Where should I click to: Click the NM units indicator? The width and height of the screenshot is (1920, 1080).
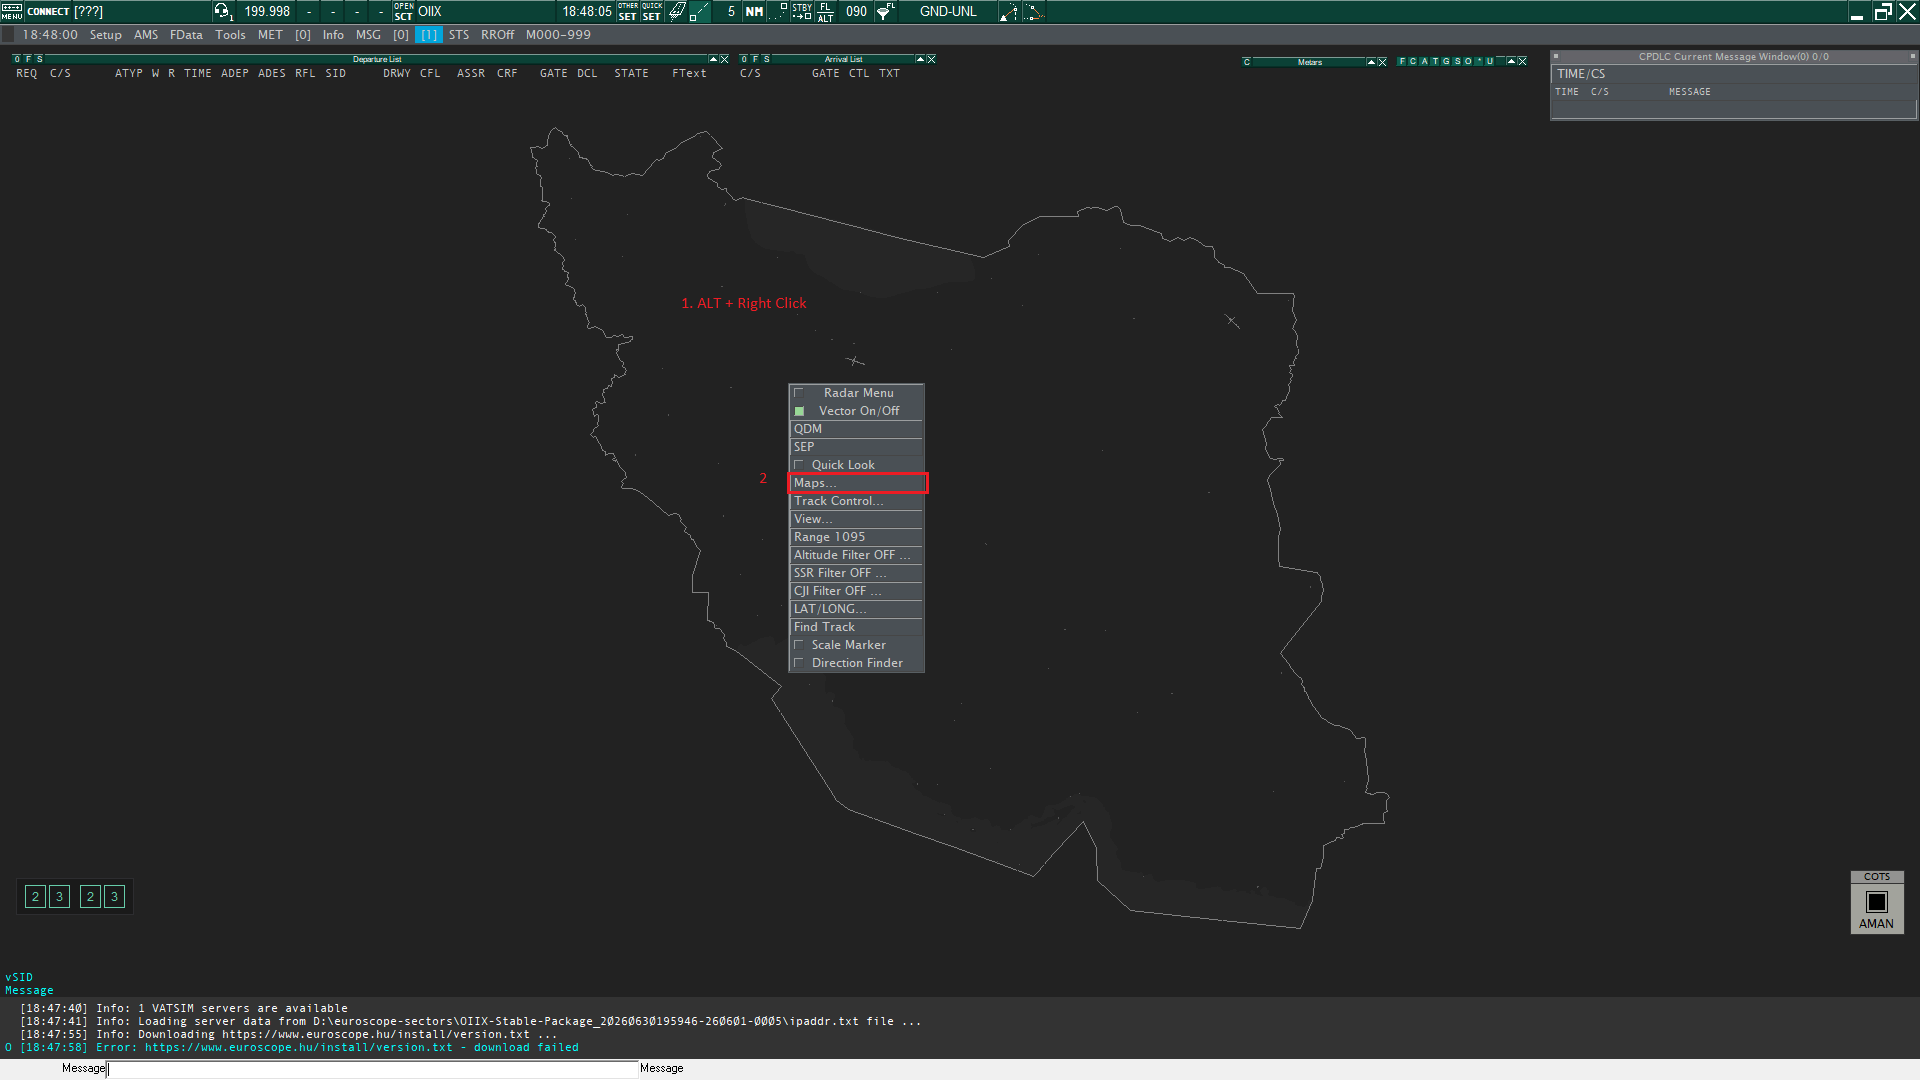pos(754,11)
